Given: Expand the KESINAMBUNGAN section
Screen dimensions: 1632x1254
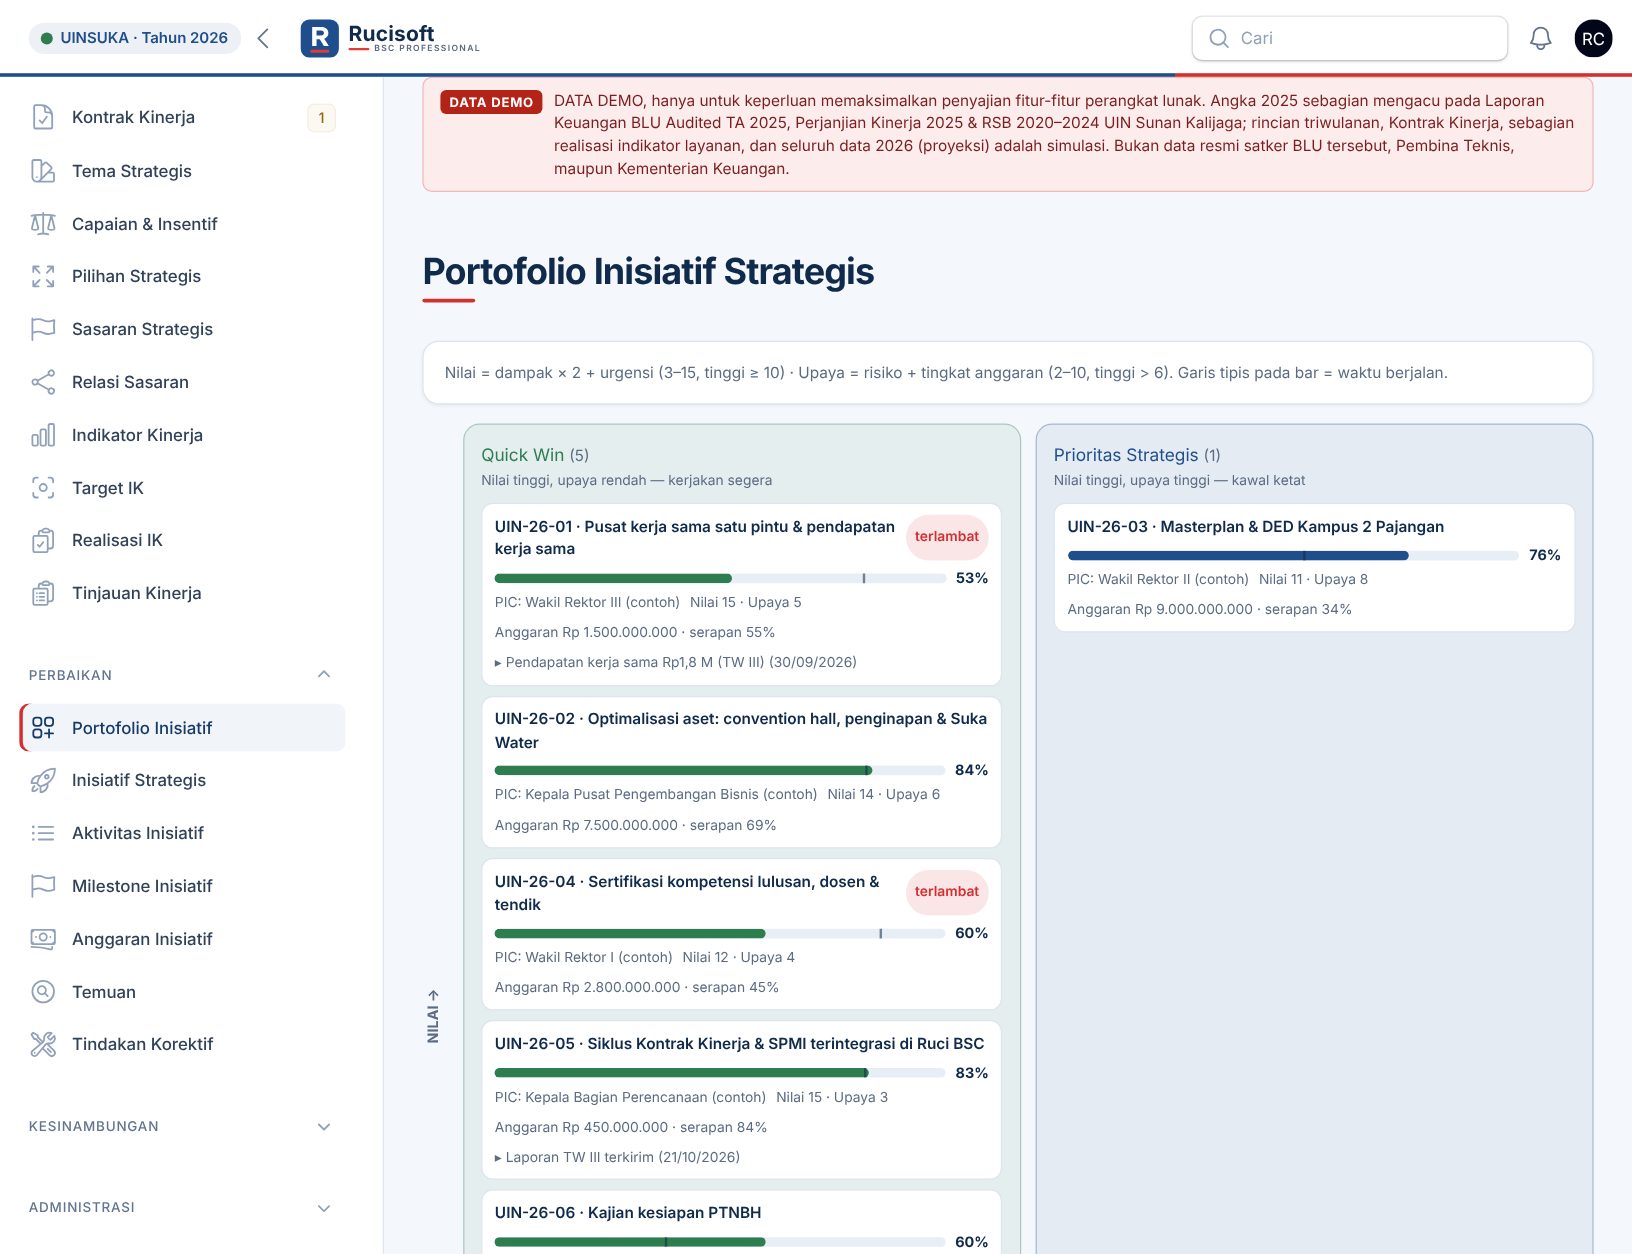Looking at the screenshot, I should (x=324, y=1126).
